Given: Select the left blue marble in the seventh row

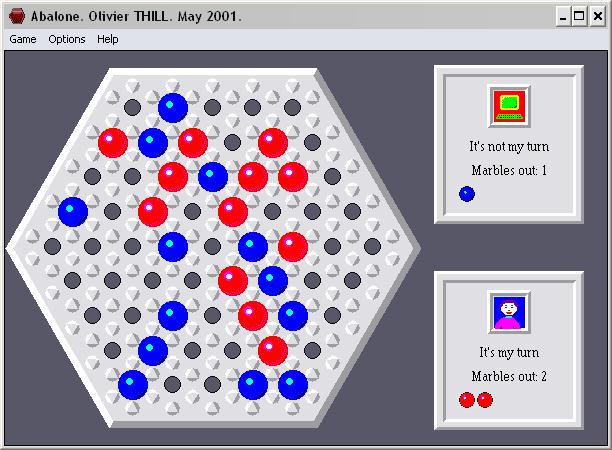Looking at the screenshot, I should coord(173,316).
